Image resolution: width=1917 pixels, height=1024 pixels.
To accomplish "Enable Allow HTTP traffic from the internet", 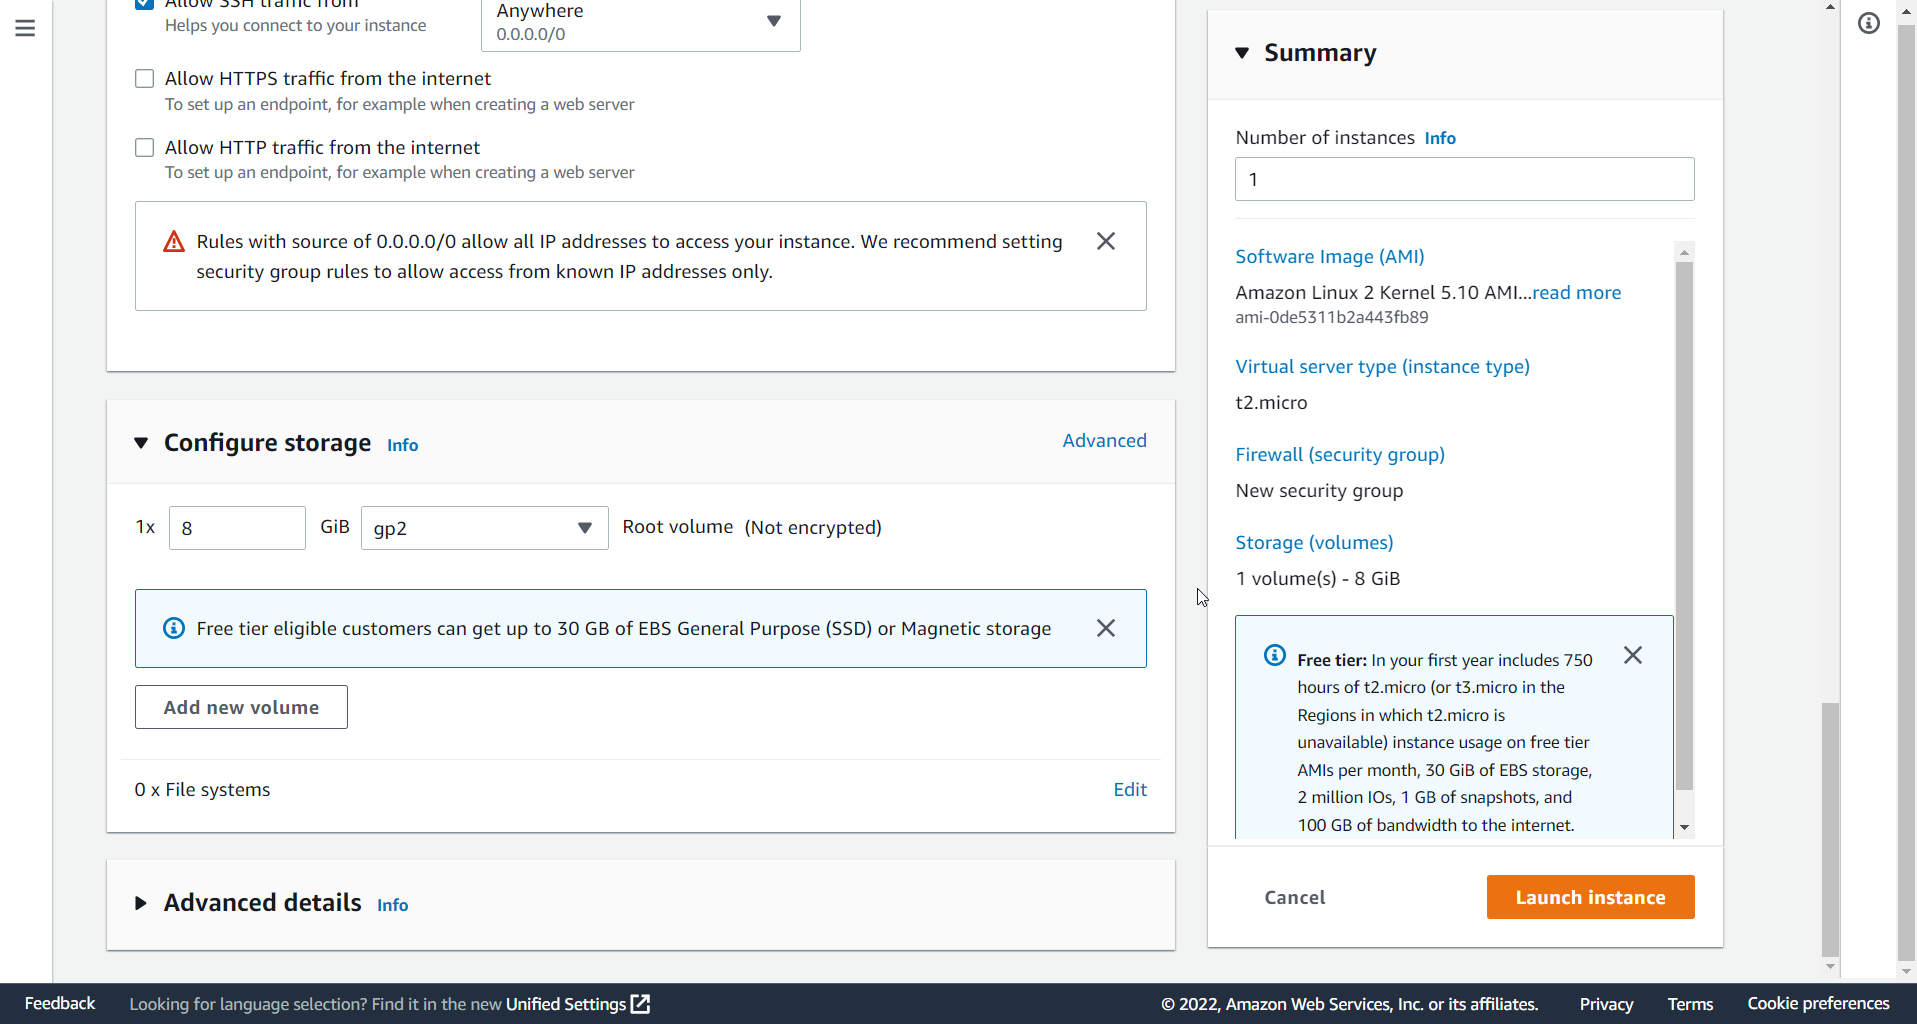I will [144, 147].
